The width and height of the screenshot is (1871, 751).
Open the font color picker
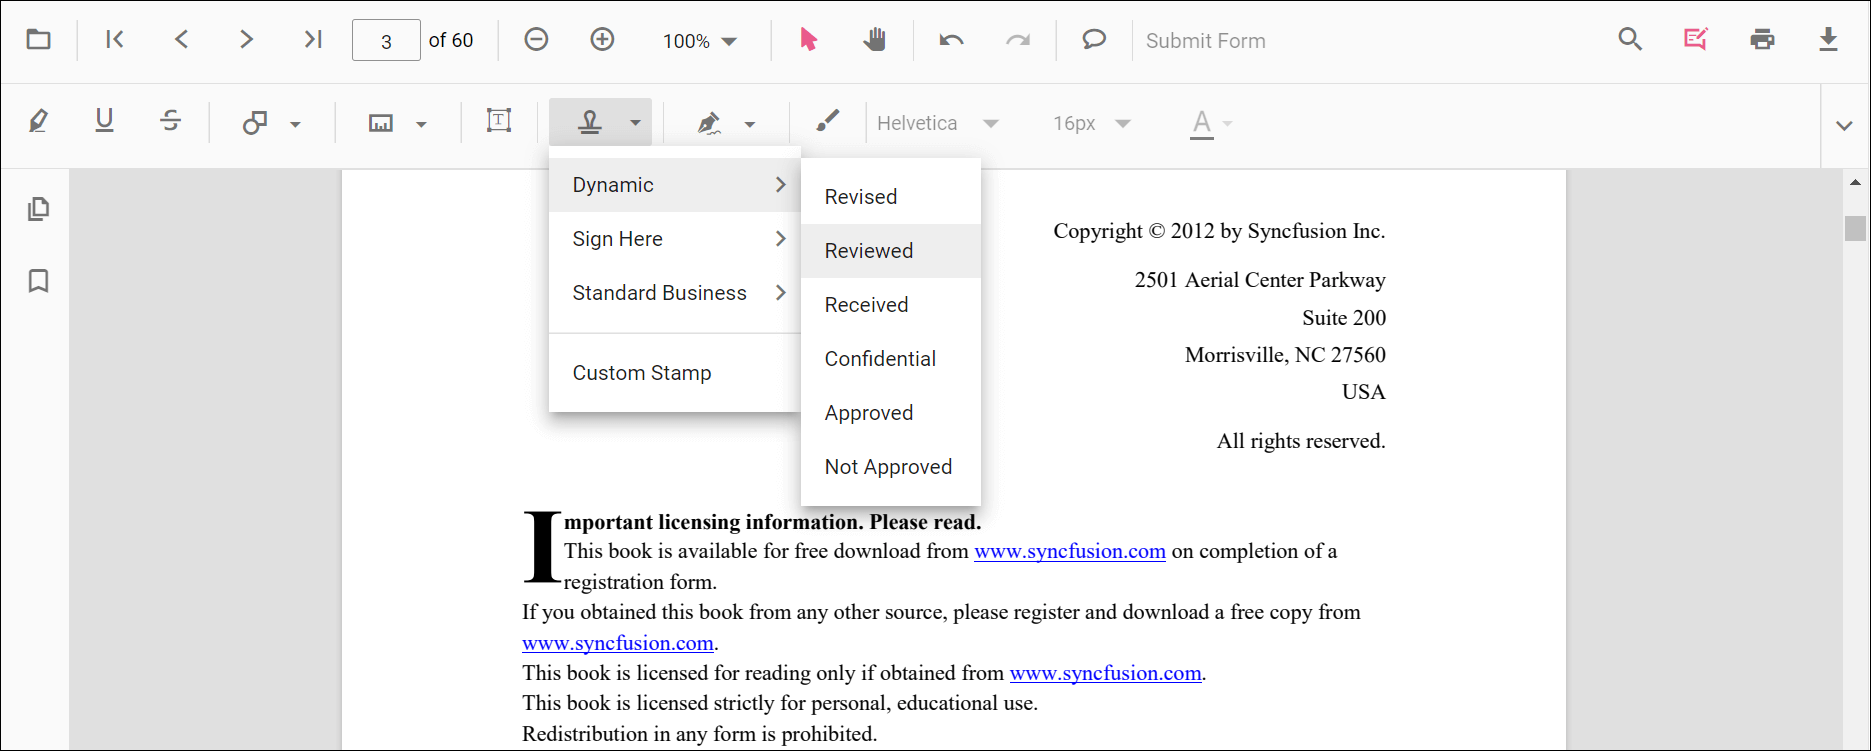click(x=1211, y=123)
